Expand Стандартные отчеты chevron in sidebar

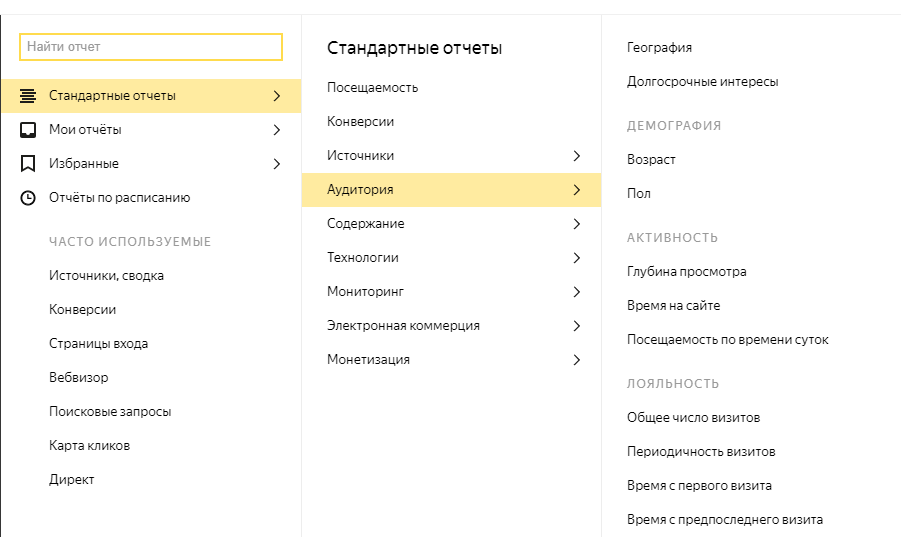pos(277,96)
